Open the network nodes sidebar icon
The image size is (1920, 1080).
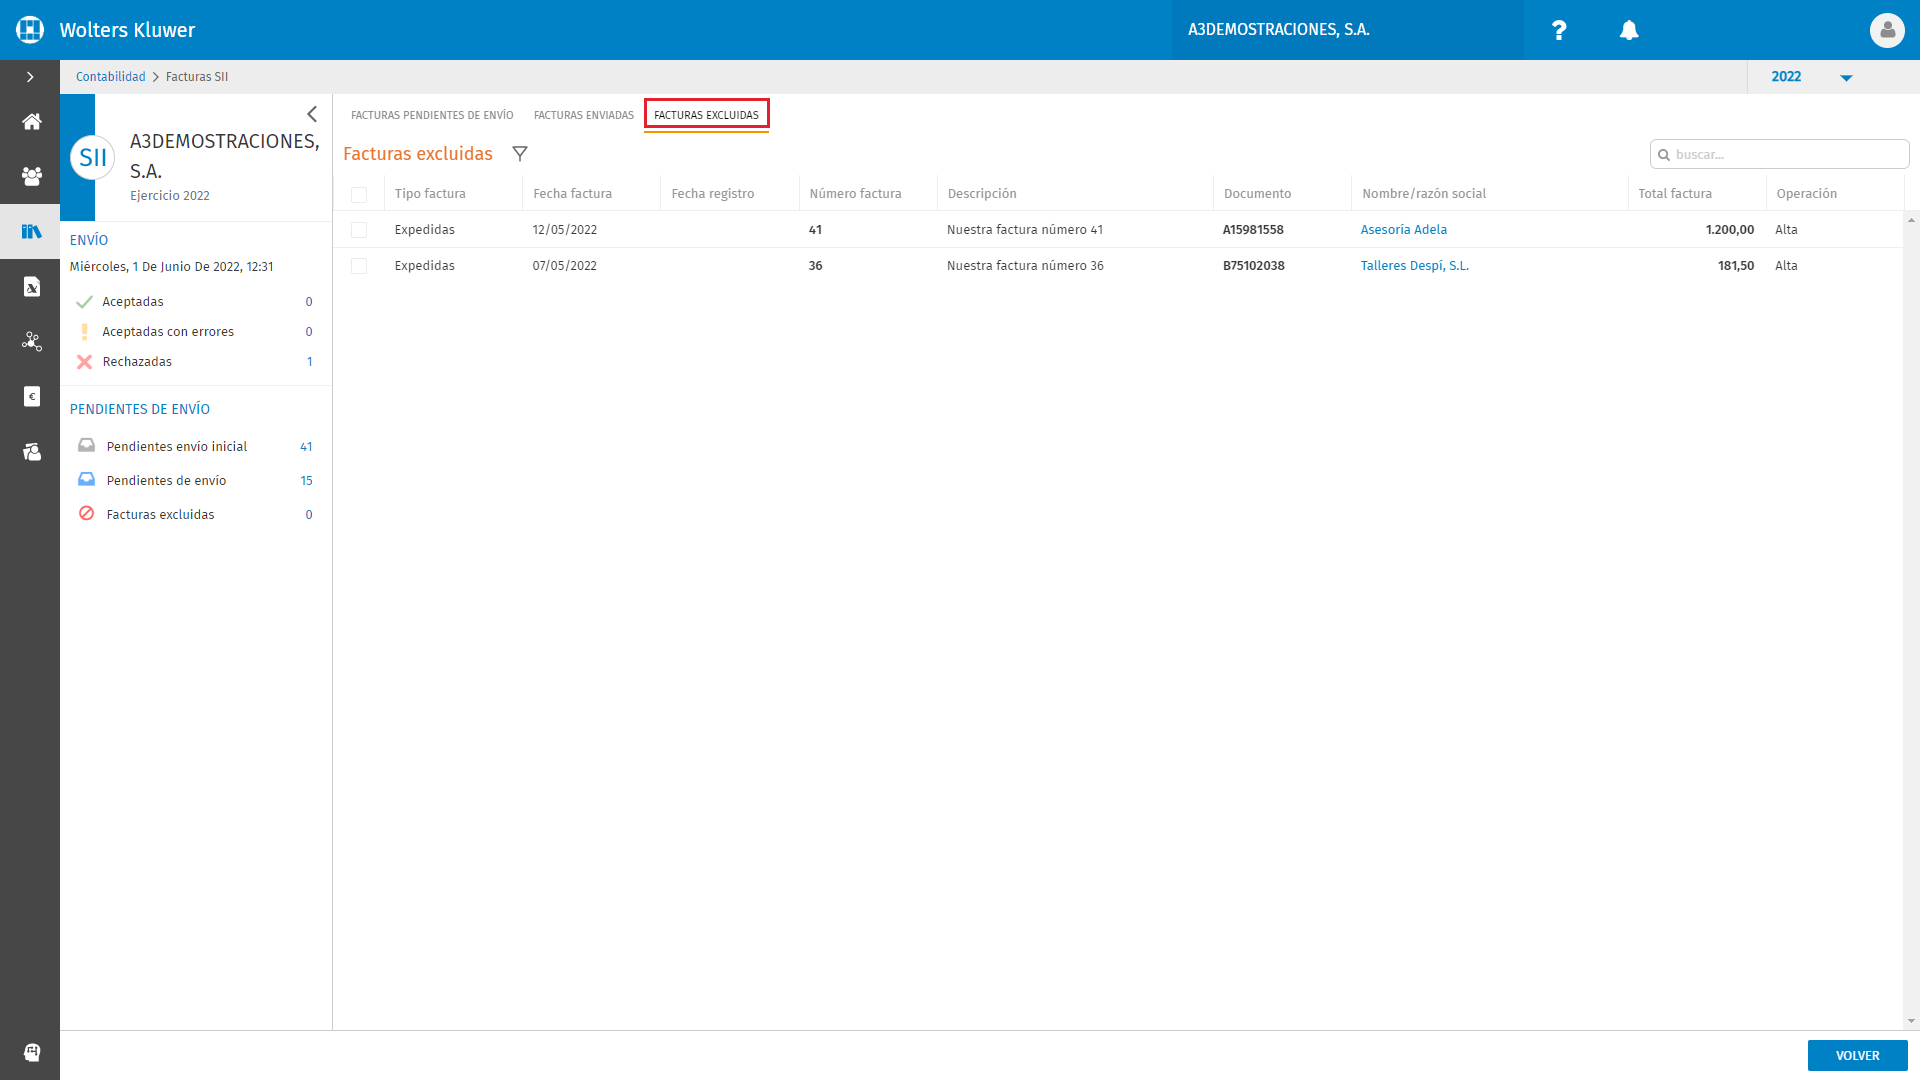pos(31,342)
